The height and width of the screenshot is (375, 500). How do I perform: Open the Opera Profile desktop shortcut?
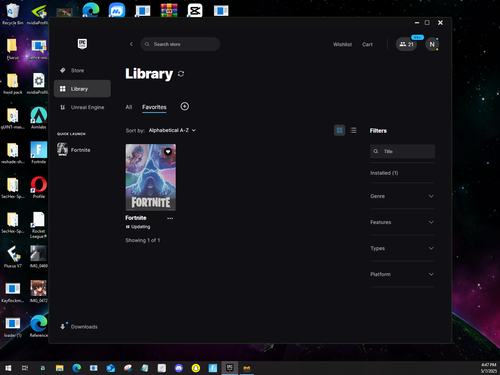[x=39, y=187]
